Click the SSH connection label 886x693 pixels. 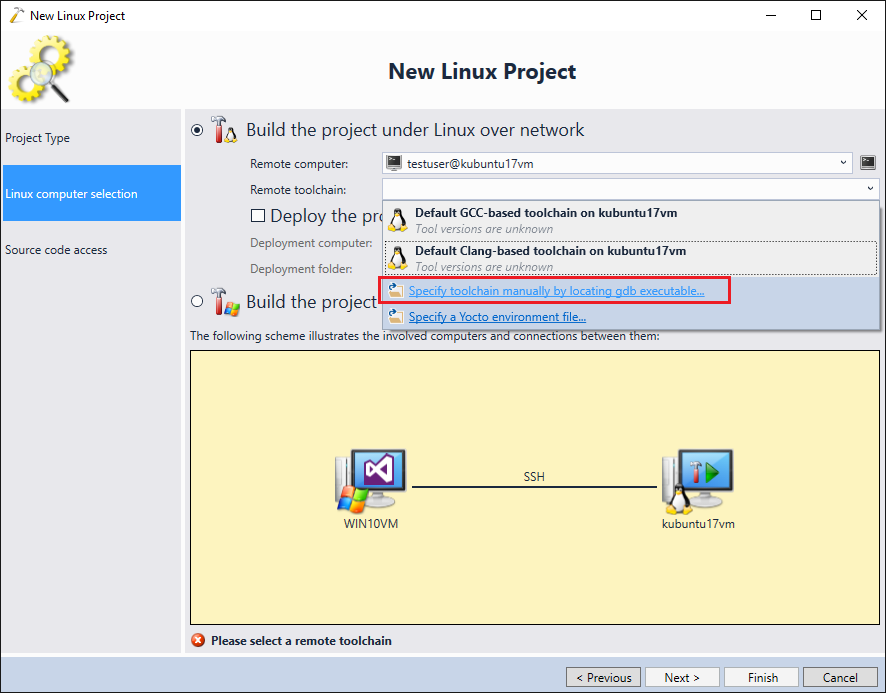(534, 477)
